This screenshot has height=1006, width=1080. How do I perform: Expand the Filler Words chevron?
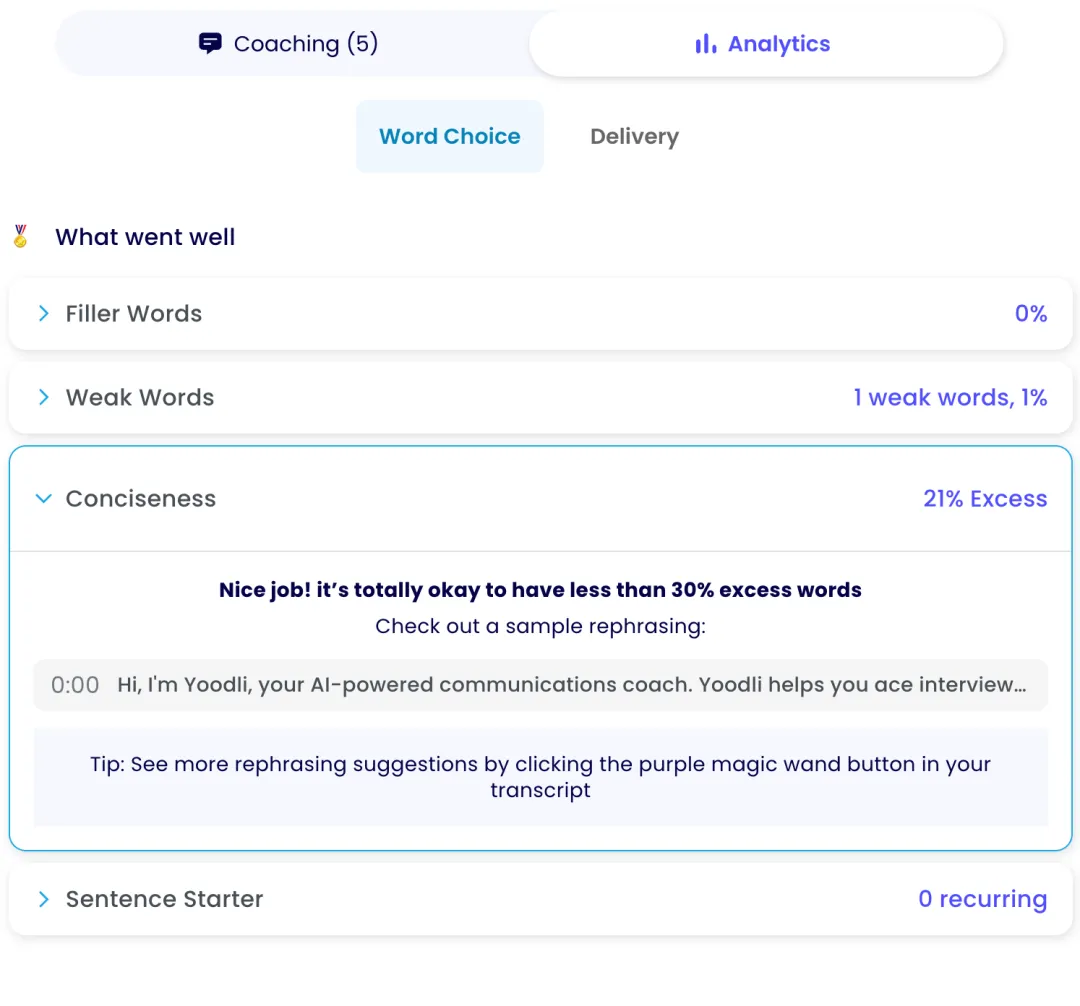tap(43, 313)
